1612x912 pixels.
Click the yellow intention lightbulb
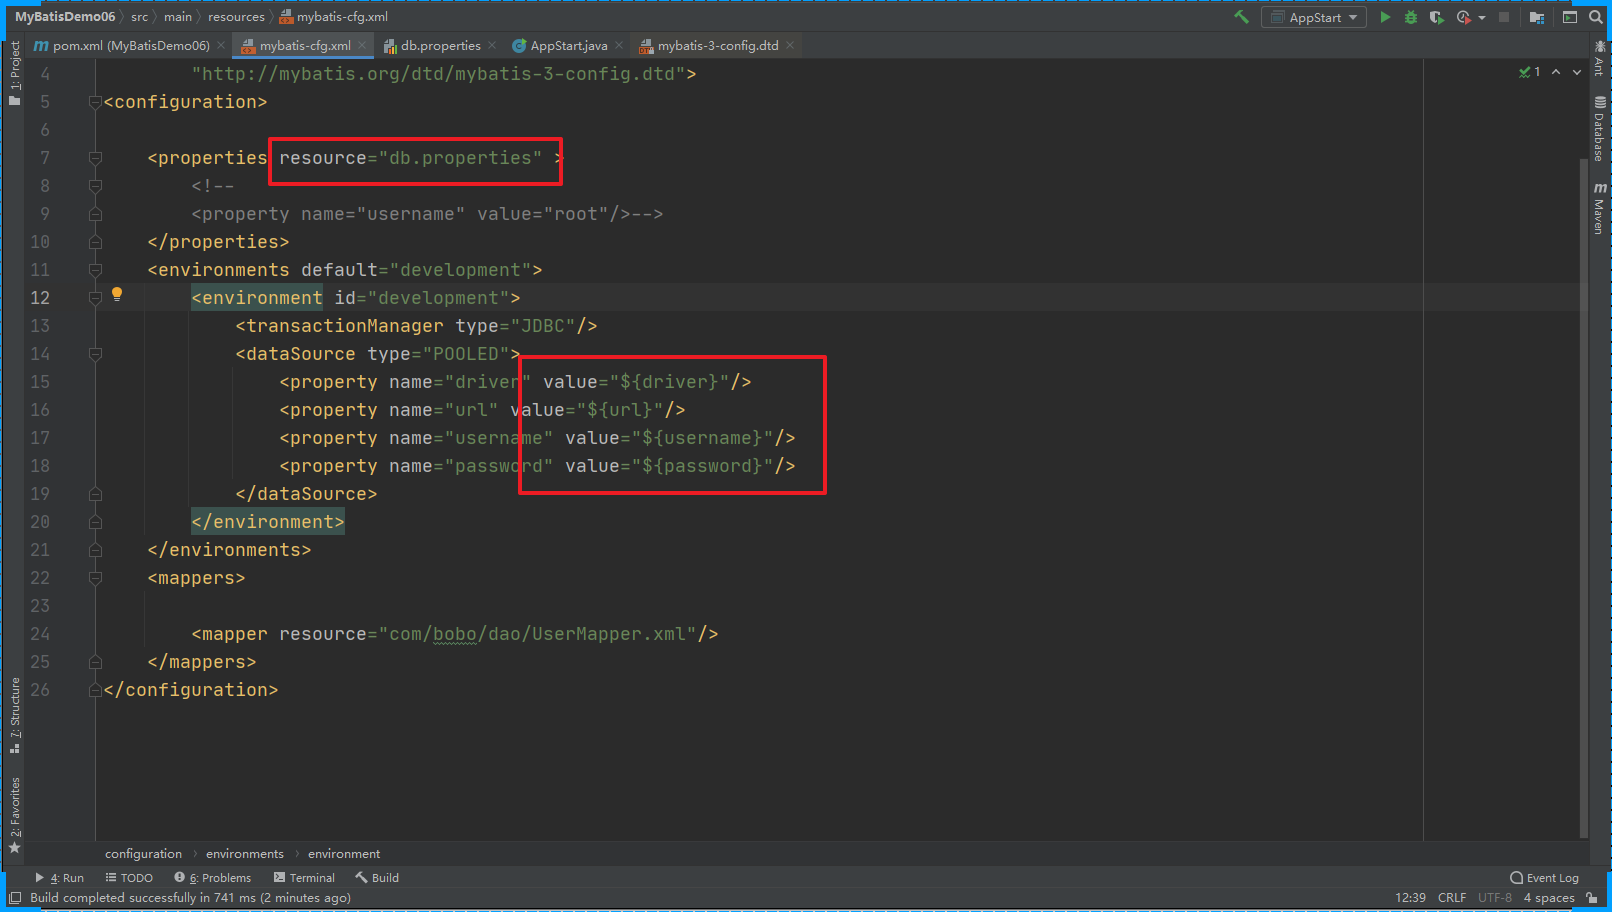click(117, 294)
